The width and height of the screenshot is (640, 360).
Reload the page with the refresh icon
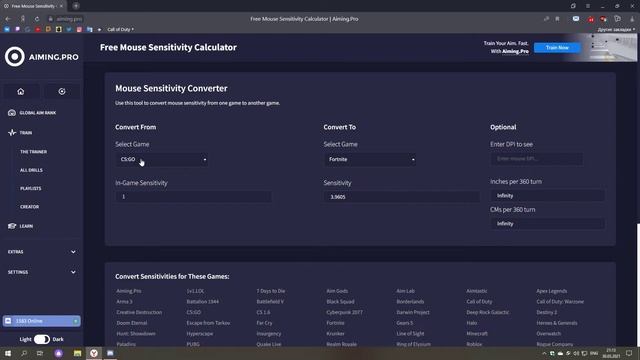pyautogui.click(x=37, y=19)
